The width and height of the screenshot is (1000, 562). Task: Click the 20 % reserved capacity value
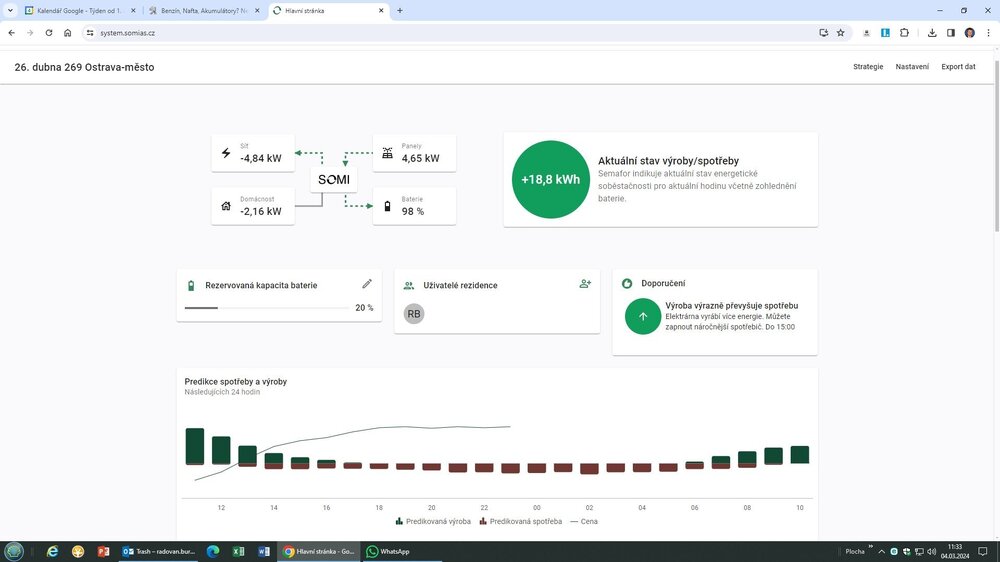(x=364, y=307)
